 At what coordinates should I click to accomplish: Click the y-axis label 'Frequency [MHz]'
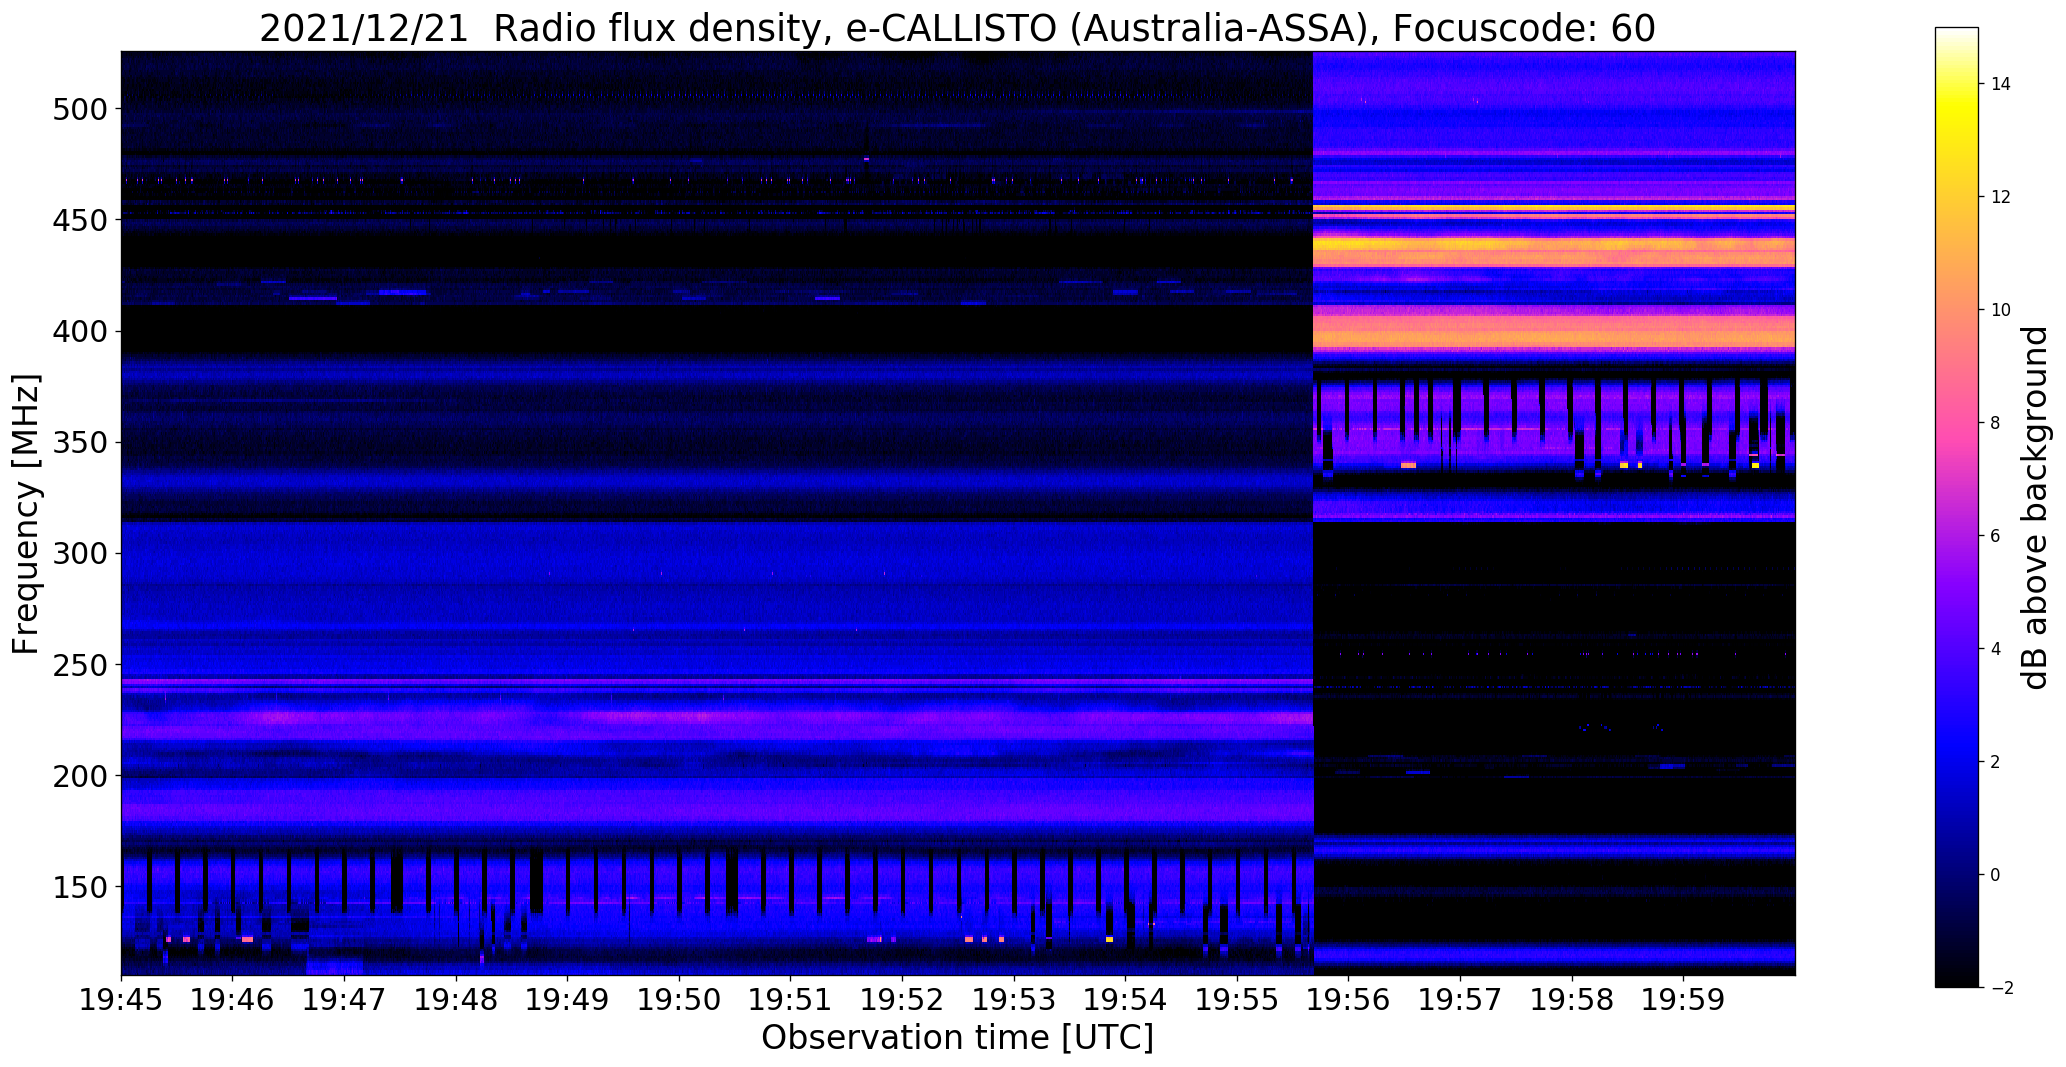click(x=26, y=514)
